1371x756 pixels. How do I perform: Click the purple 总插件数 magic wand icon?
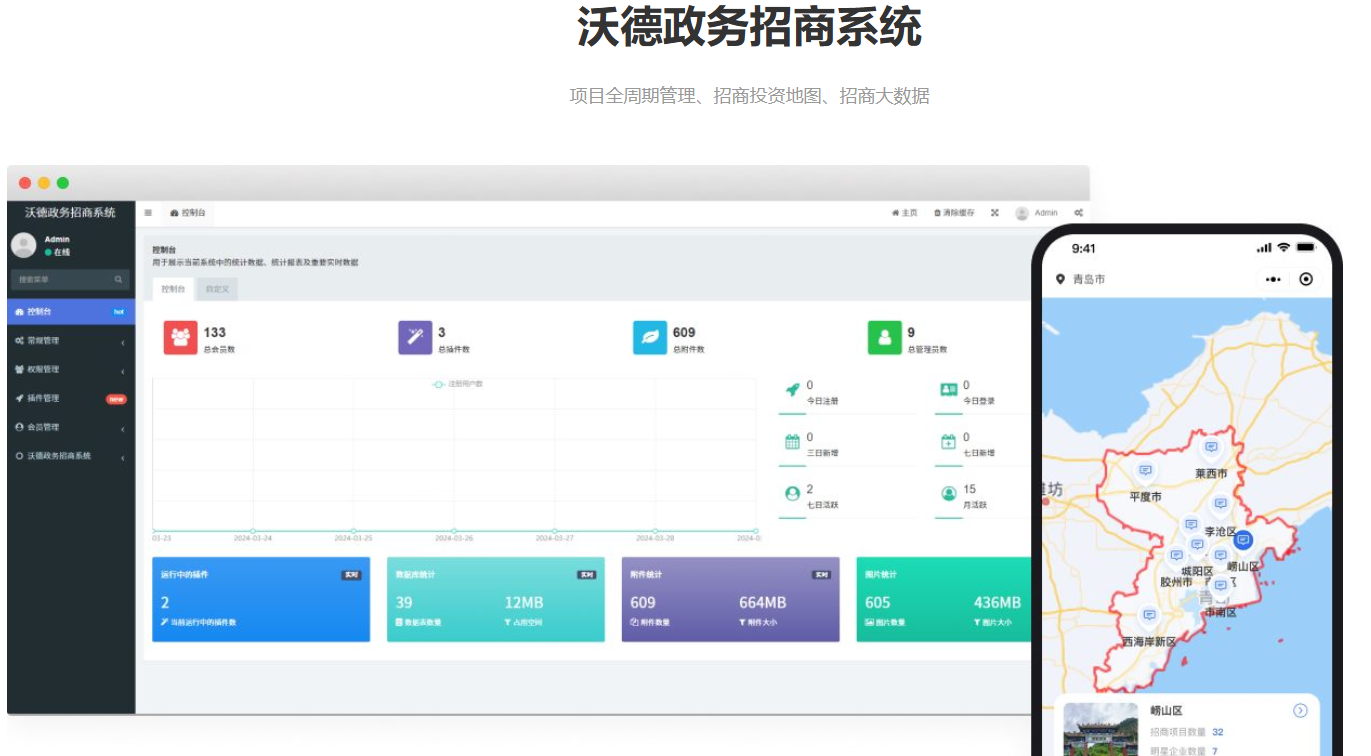pos(415,338)
